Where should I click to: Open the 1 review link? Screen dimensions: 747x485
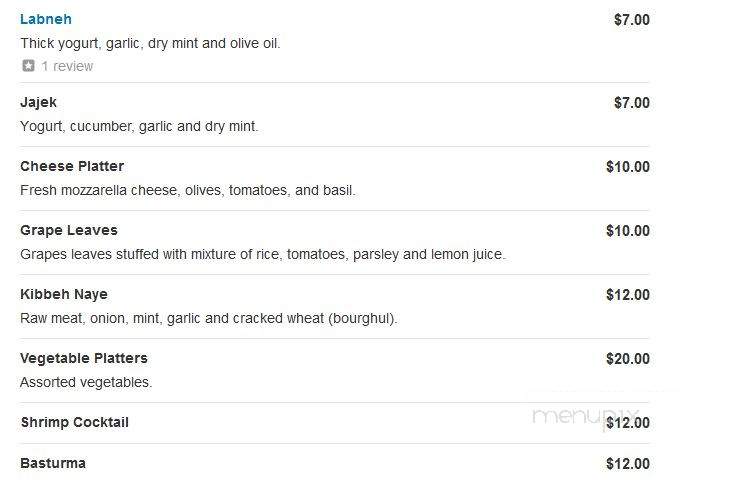point(67,66)
